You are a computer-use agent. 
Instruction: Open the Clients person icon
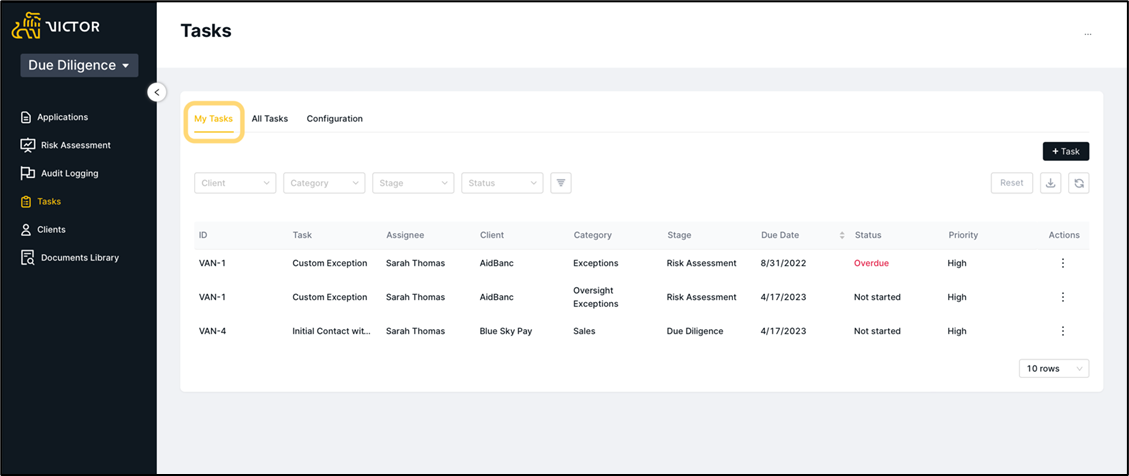click(x=26, y=230)
